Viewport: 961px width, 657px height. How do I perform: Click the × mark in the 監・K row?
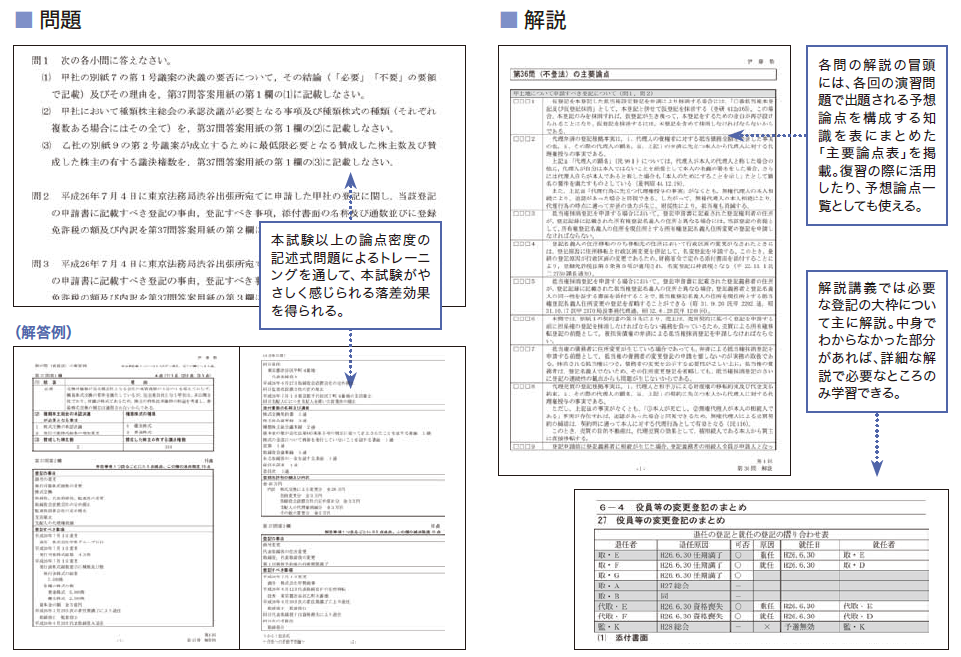pos(767,627)
